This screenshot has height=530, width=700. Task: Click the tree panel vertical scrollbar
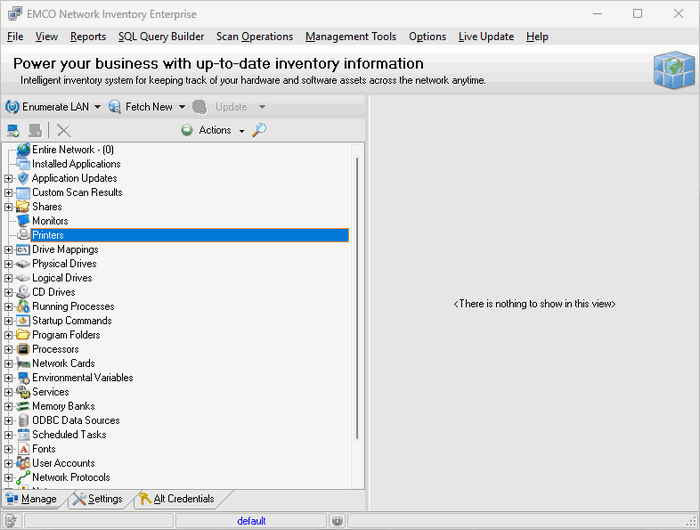(357, 300)
